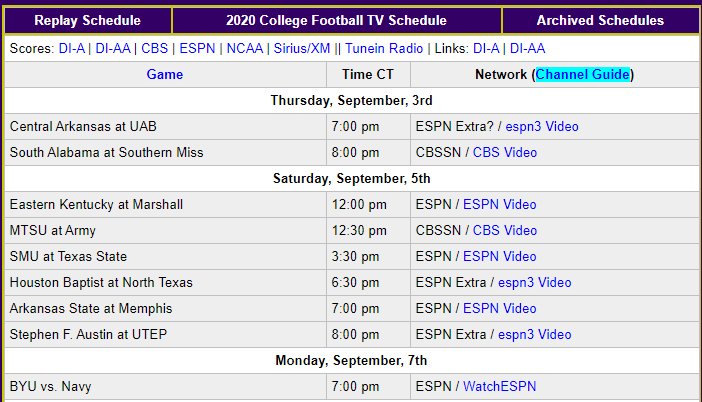Open the DI-A scores link

tap(72, 48)
